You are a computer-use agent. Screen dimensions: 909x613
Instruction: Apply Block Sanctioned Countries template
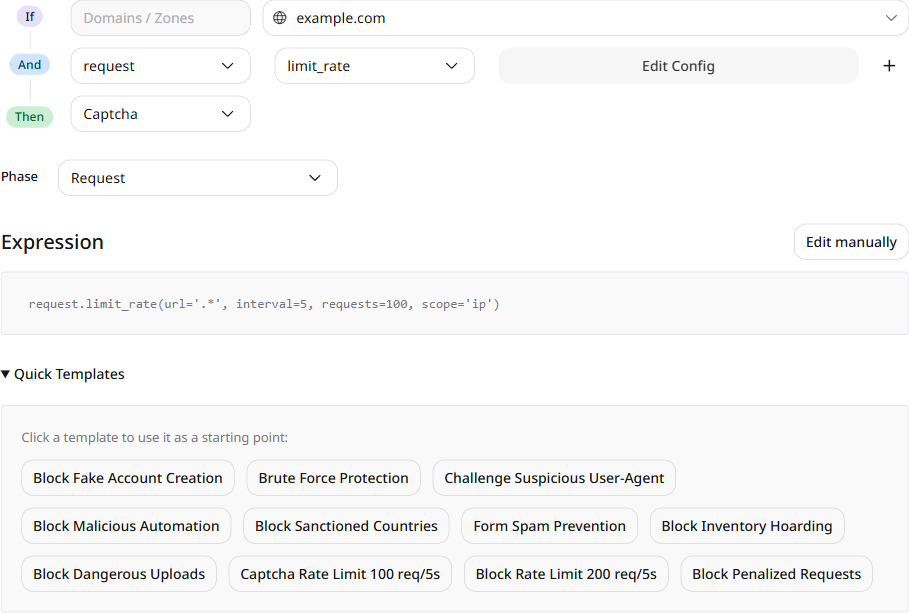click(x=346, y=526)
